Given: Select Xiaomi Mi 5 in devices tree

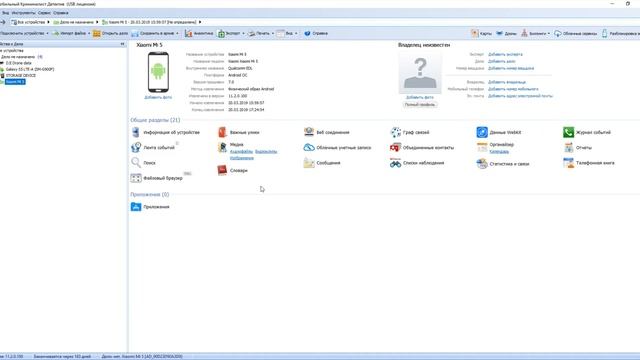Looking at the screenshot, I should (15, 82).
